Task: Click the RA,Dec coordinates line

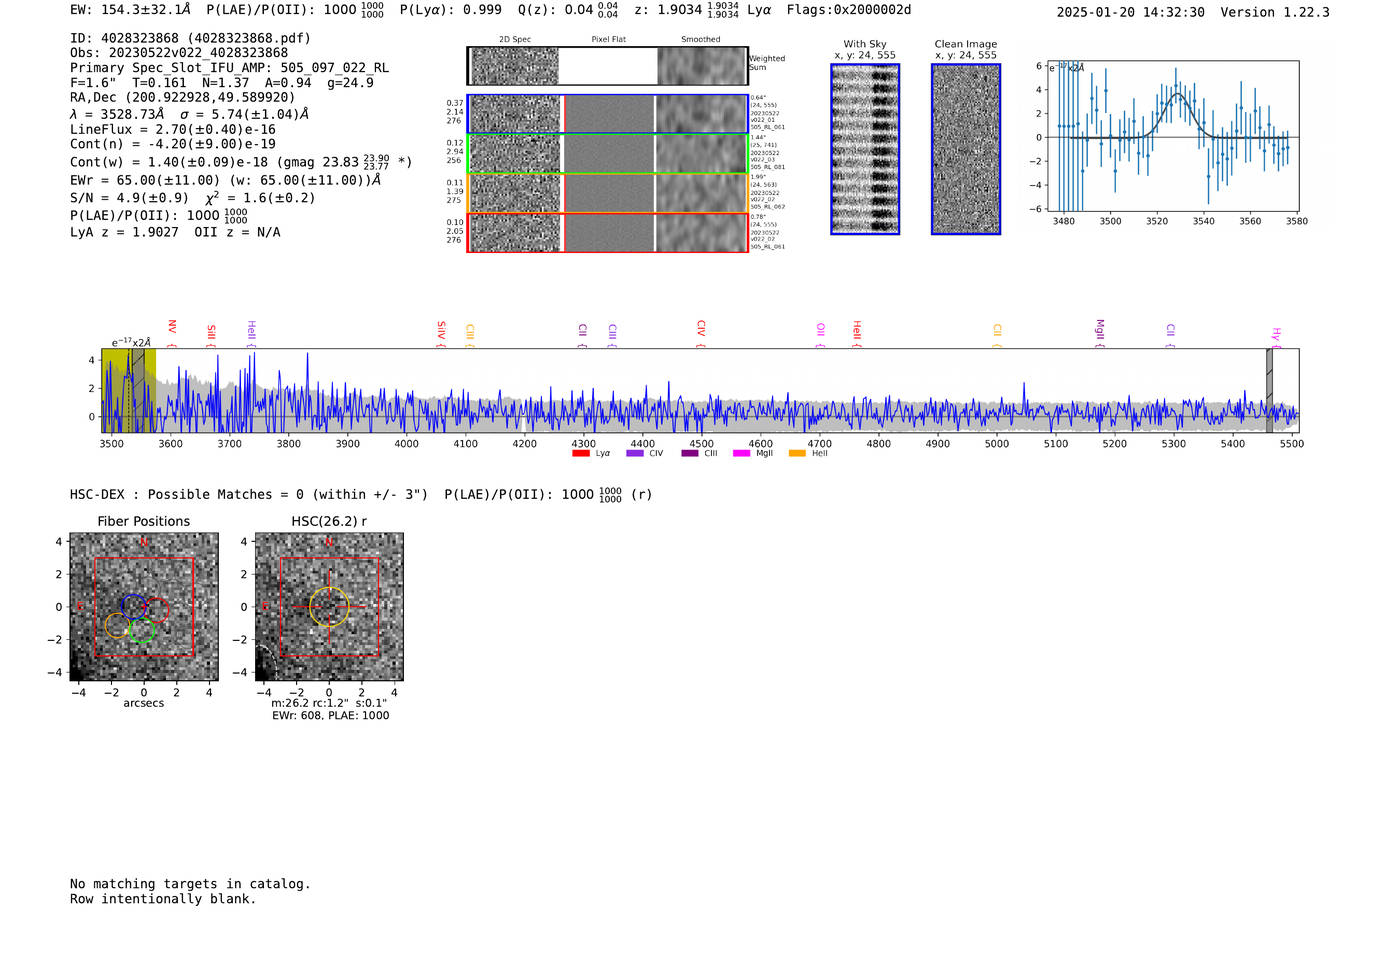Action: 183,98
